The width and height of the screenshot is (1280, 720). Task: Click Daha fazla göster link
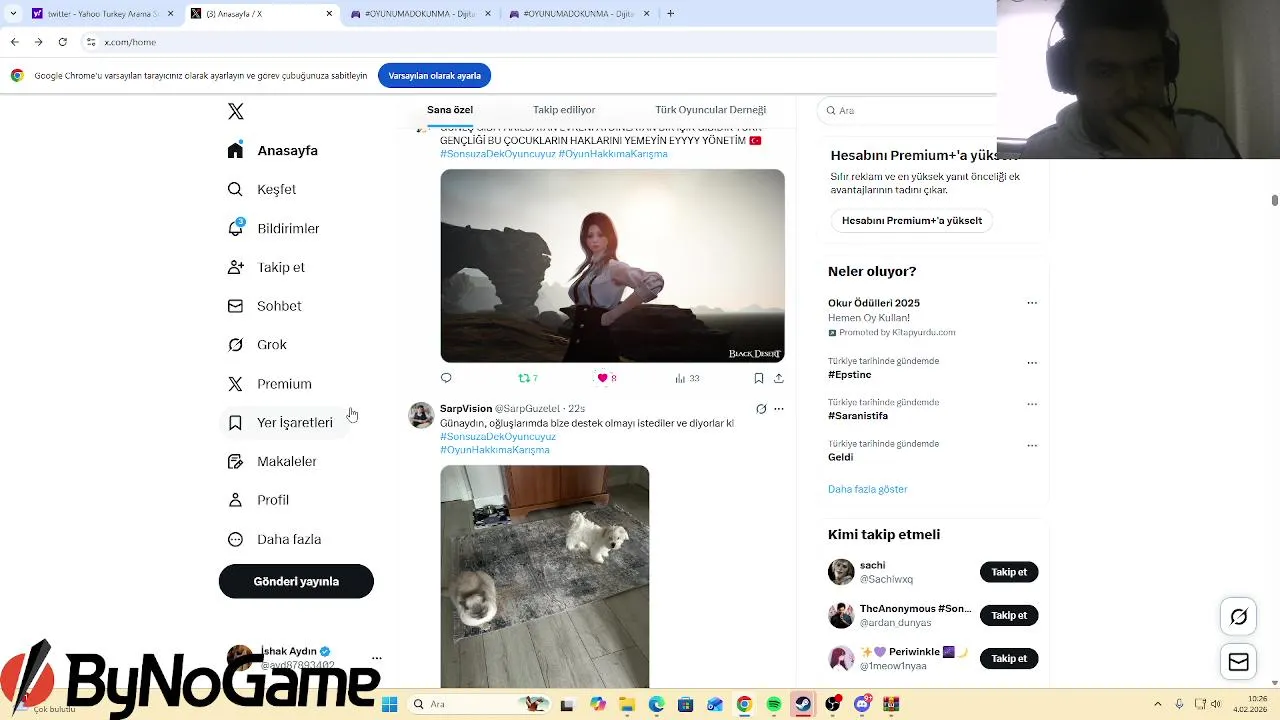868,489
